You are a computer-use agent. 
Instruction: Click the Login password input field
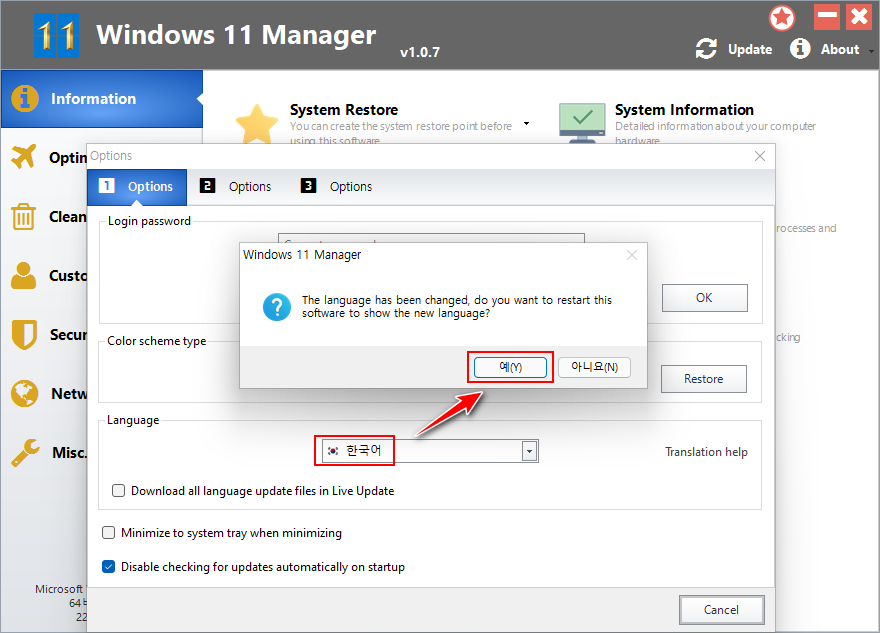click(431, 238)
